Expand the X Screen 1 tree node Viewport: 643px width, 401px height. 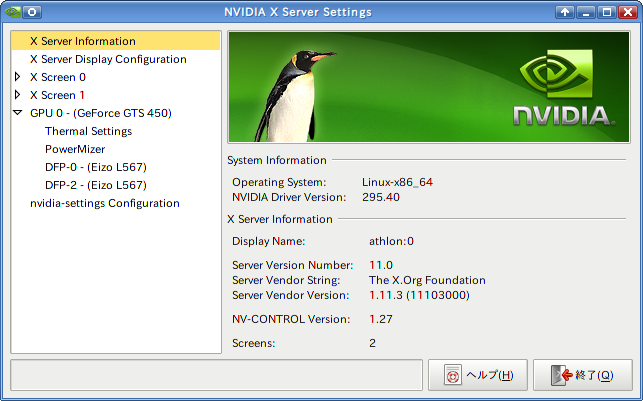17,95
